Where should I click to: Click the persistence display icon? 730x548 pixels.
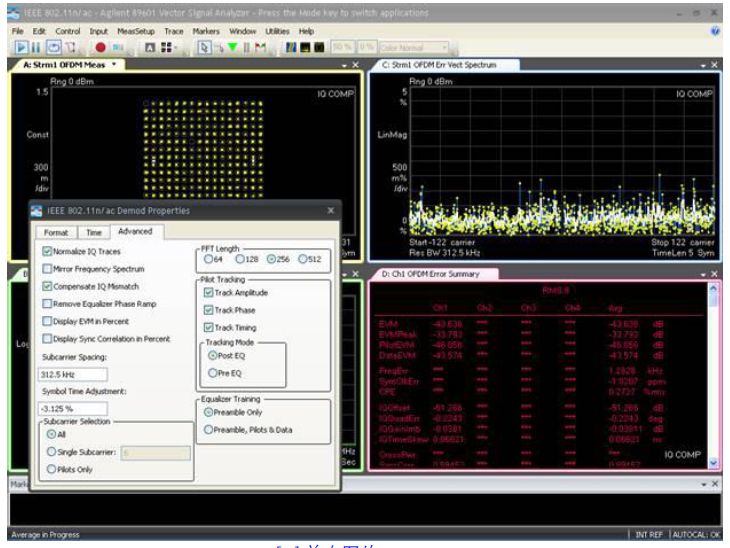pos(305,47)
